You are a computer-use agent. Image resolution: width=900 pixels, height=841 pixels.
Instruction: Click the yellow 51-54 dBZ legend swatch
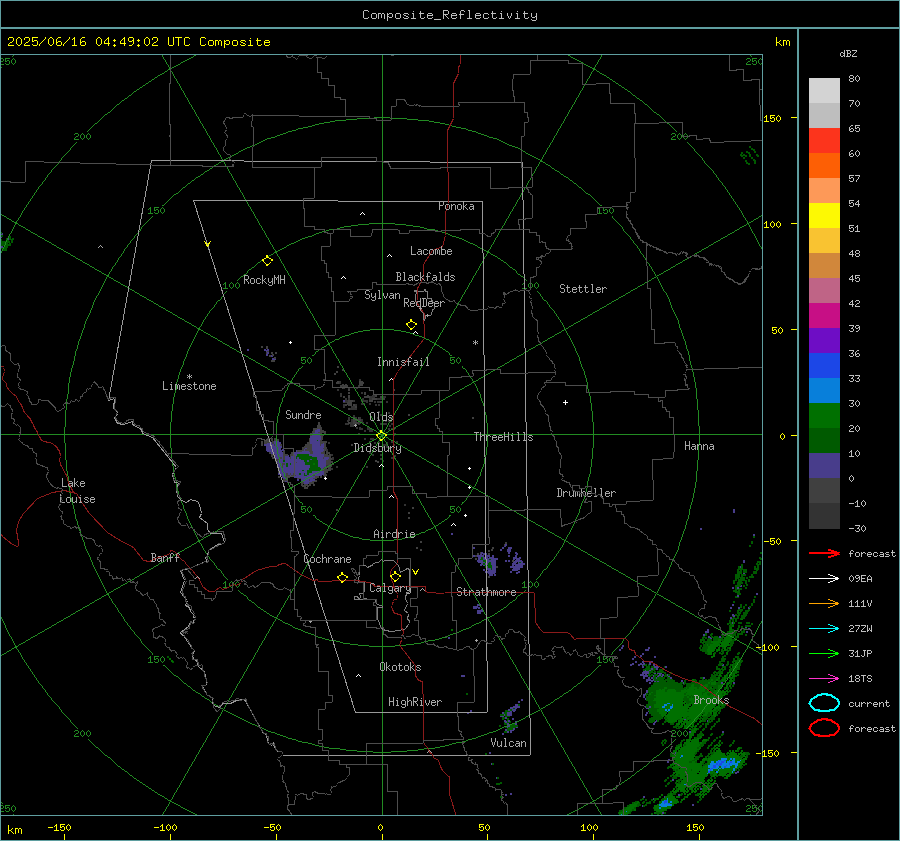tap(824, 216)
